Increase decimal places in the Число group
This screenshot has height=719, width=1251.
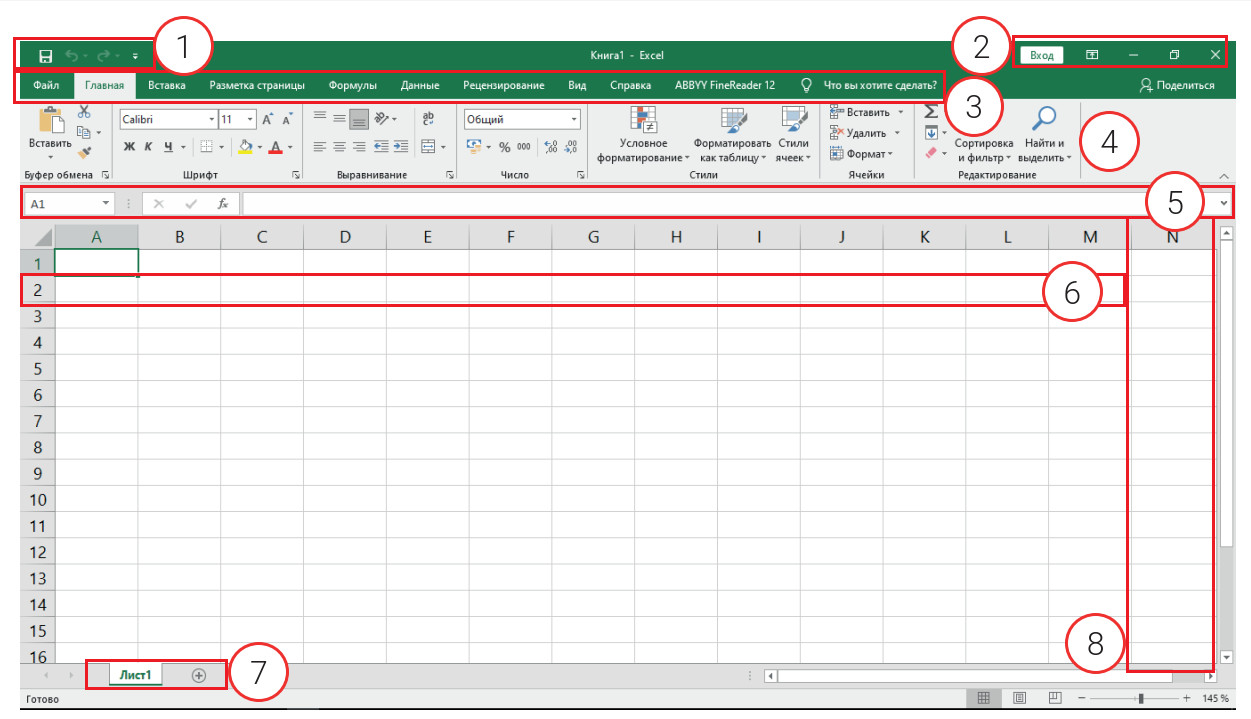[551, 147]
